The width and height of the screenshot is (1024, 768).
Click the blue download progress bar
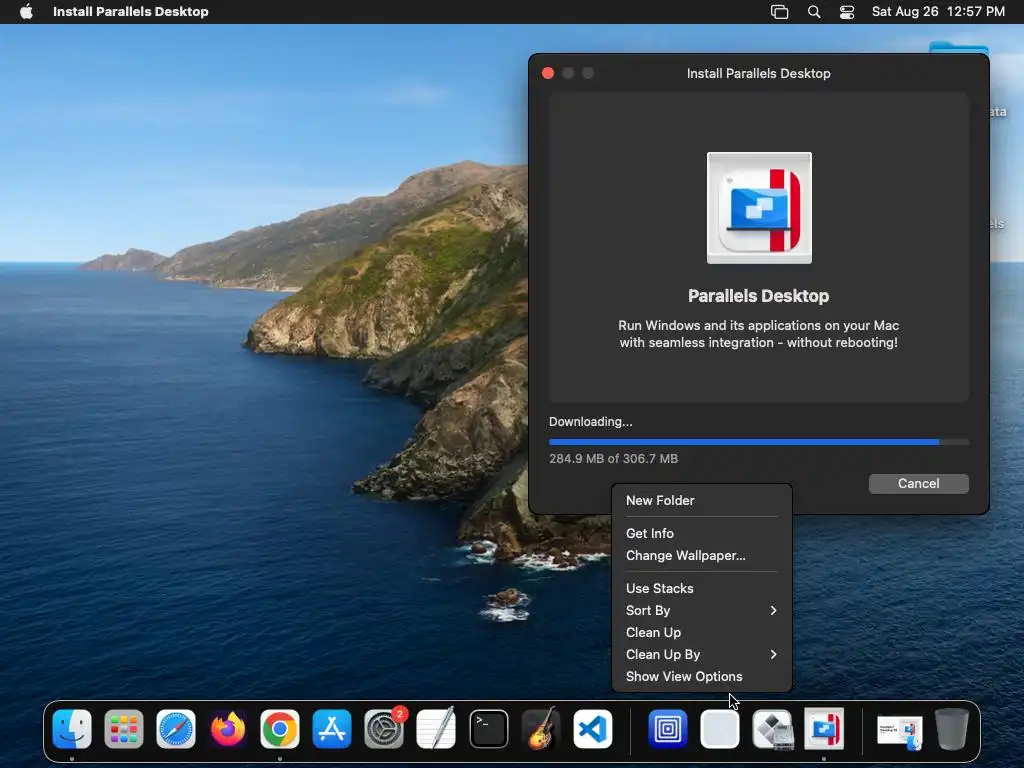(759, 442)
